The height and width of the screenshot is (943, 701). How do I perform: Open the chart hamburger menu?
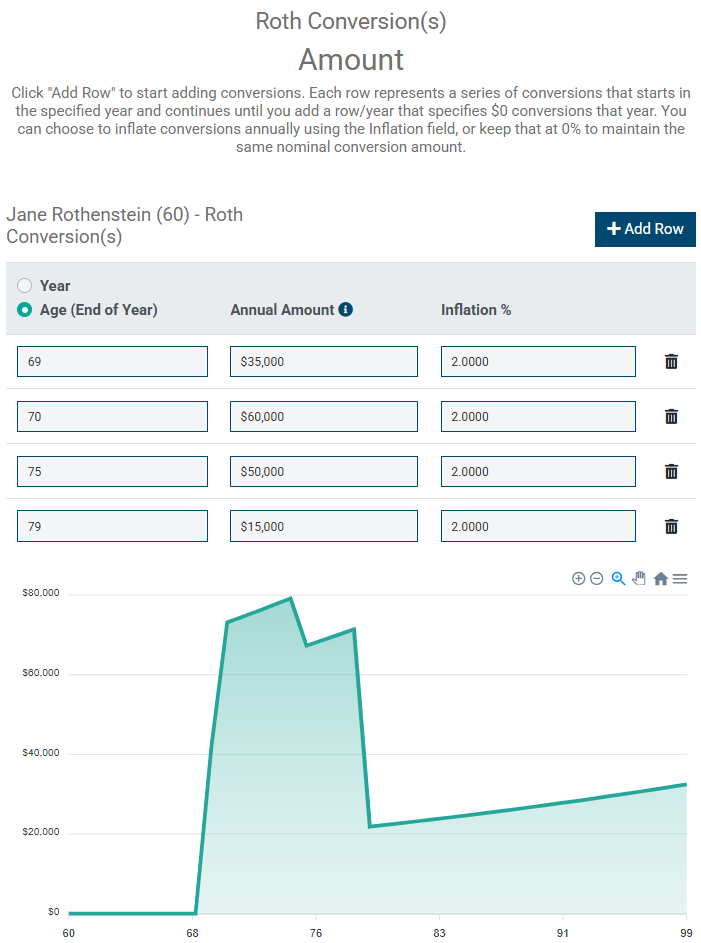(x=680, y=579)
